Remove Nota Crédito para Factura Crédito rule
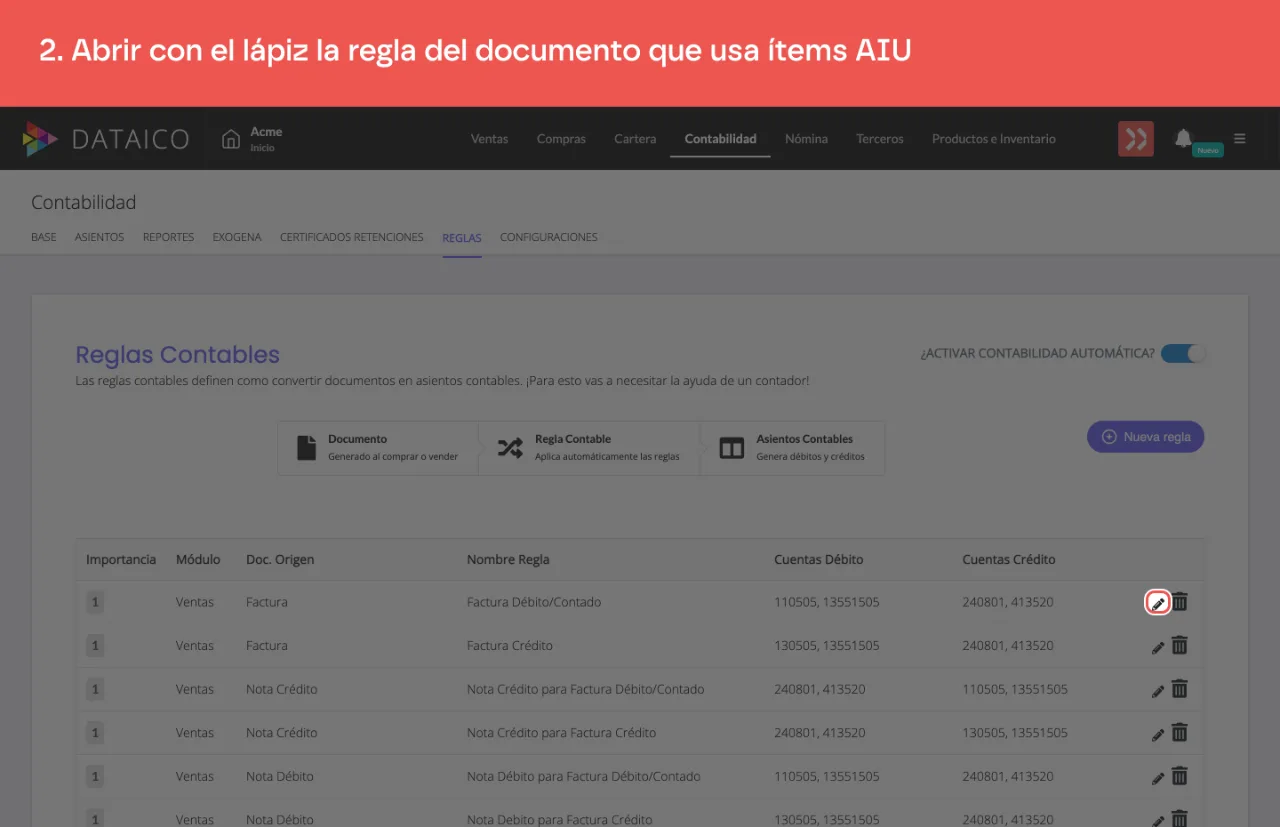1280x827 pixels. click(x=1180, y=732)
